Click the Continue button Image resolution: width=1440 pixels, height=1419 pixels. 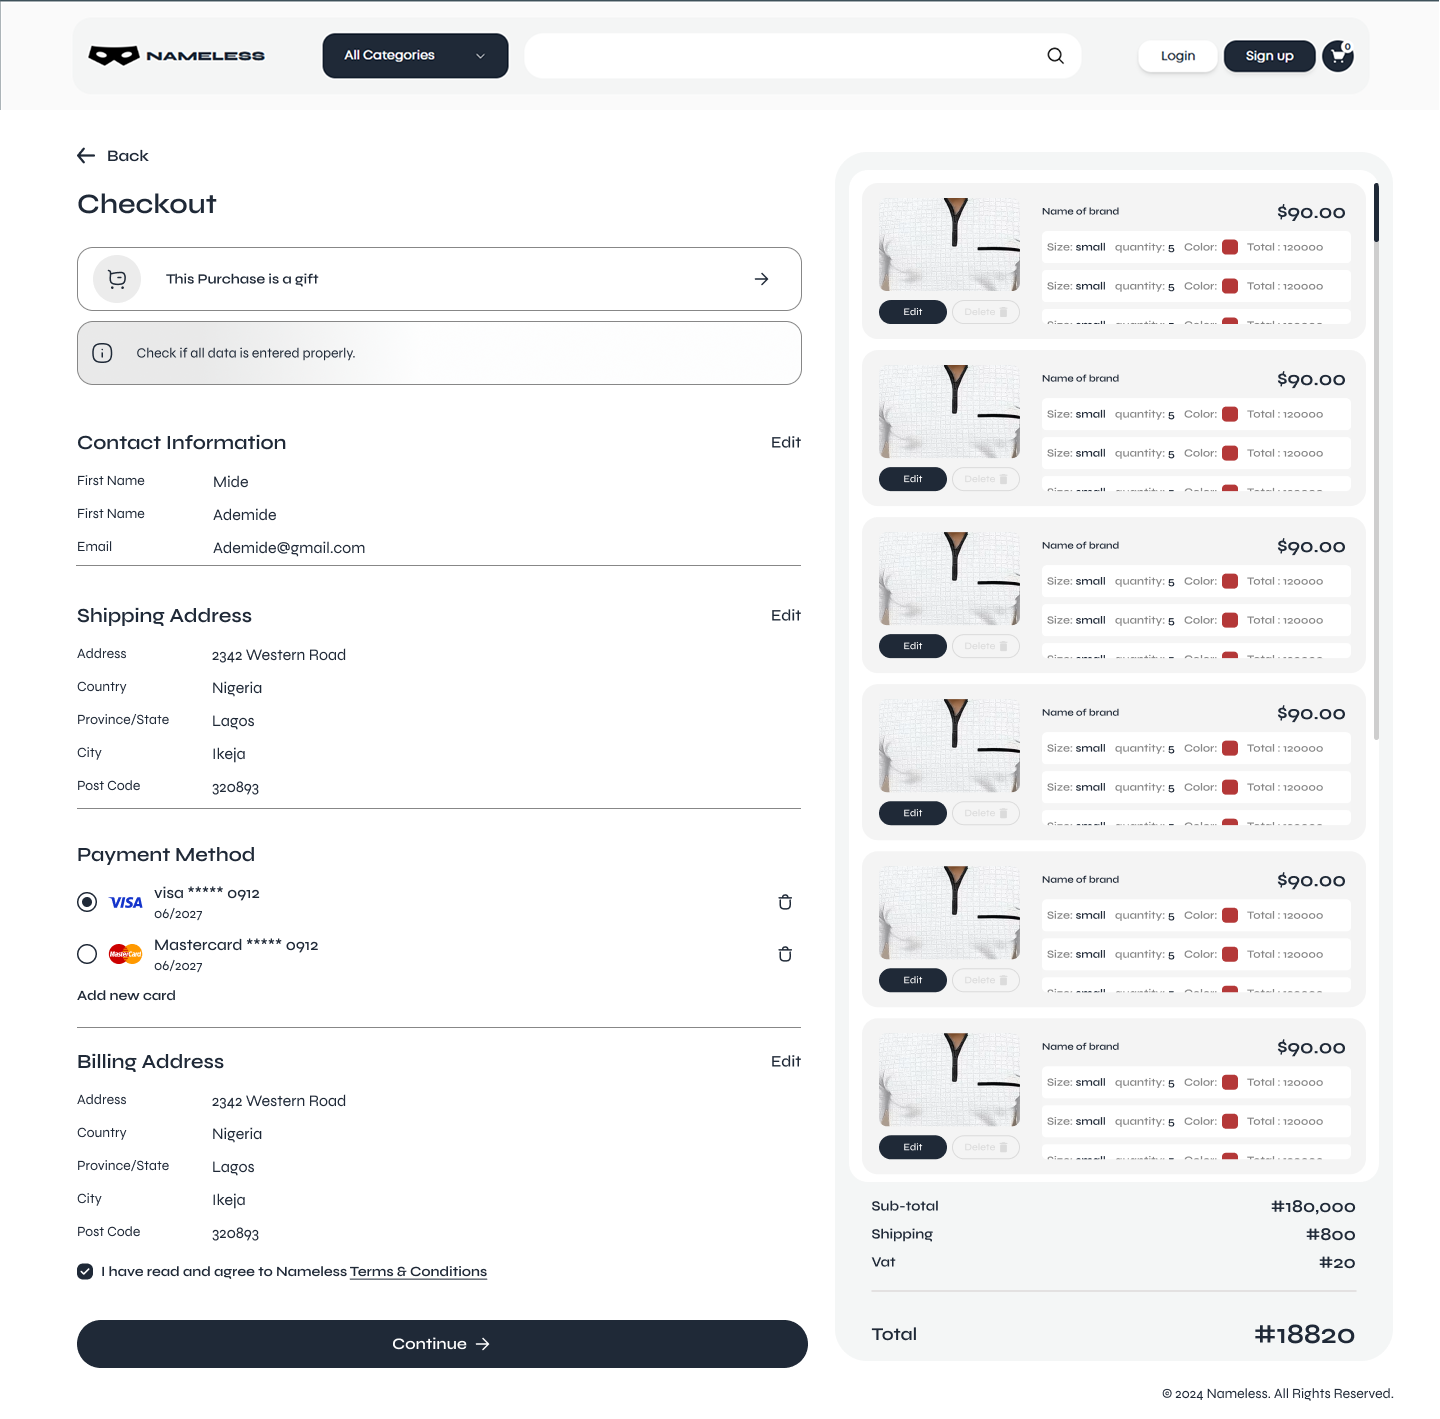point(441,1343)
